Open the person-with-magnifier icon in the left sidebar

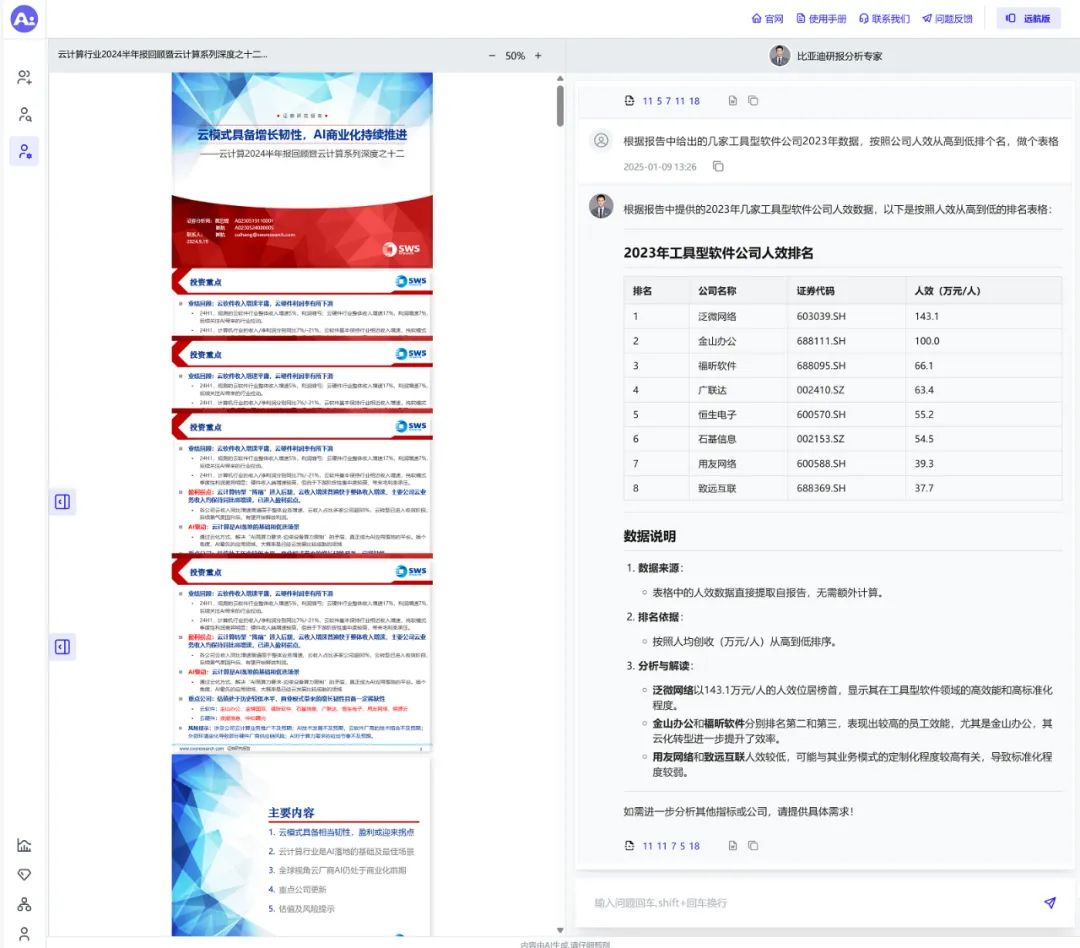(24, 114)
